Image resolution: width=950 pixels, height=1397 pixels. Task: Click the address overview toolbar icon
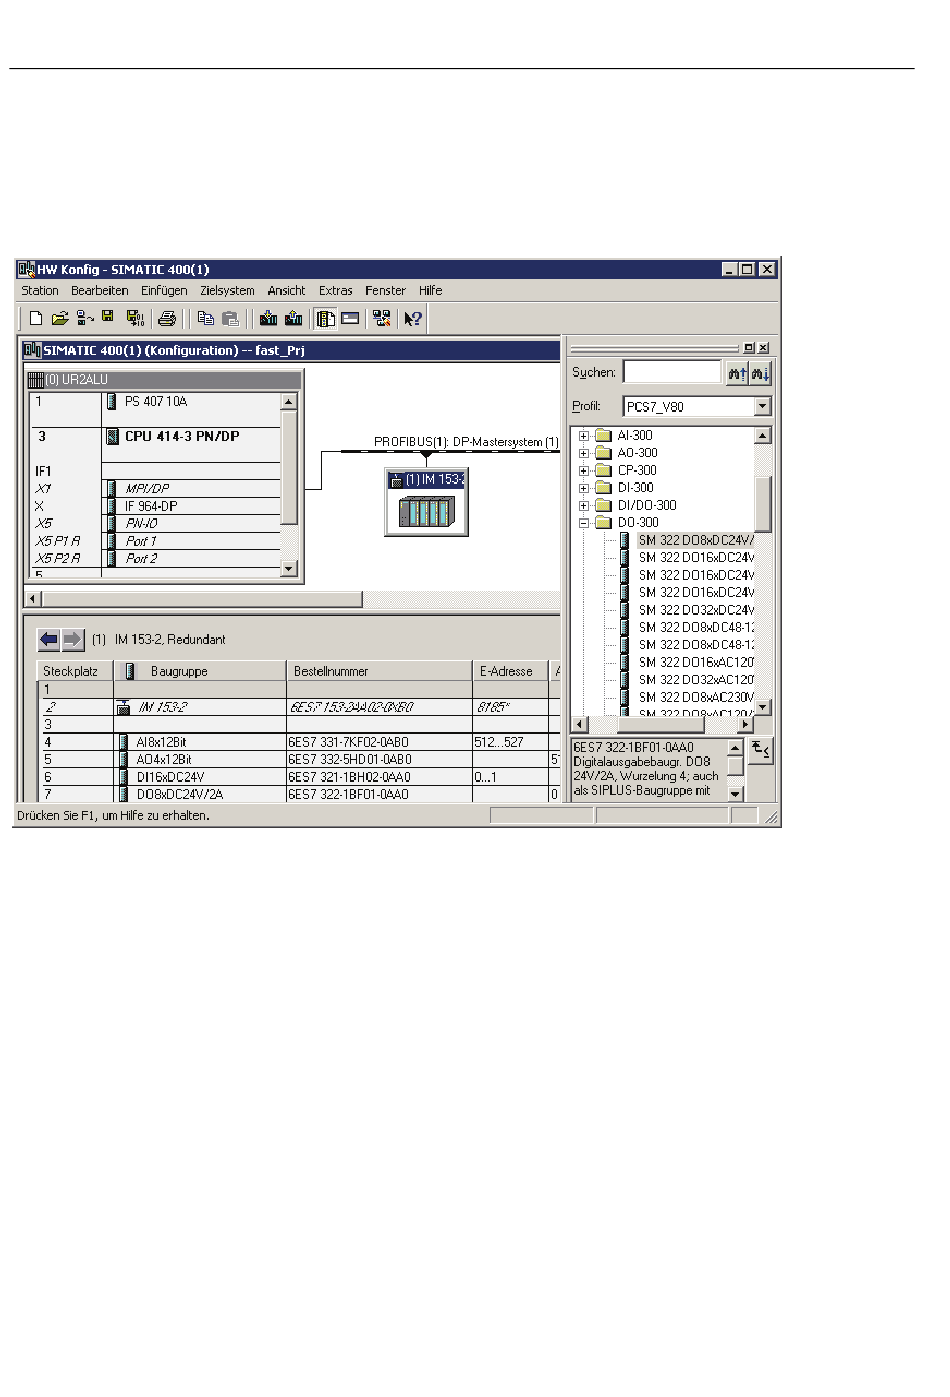point(350,319)
